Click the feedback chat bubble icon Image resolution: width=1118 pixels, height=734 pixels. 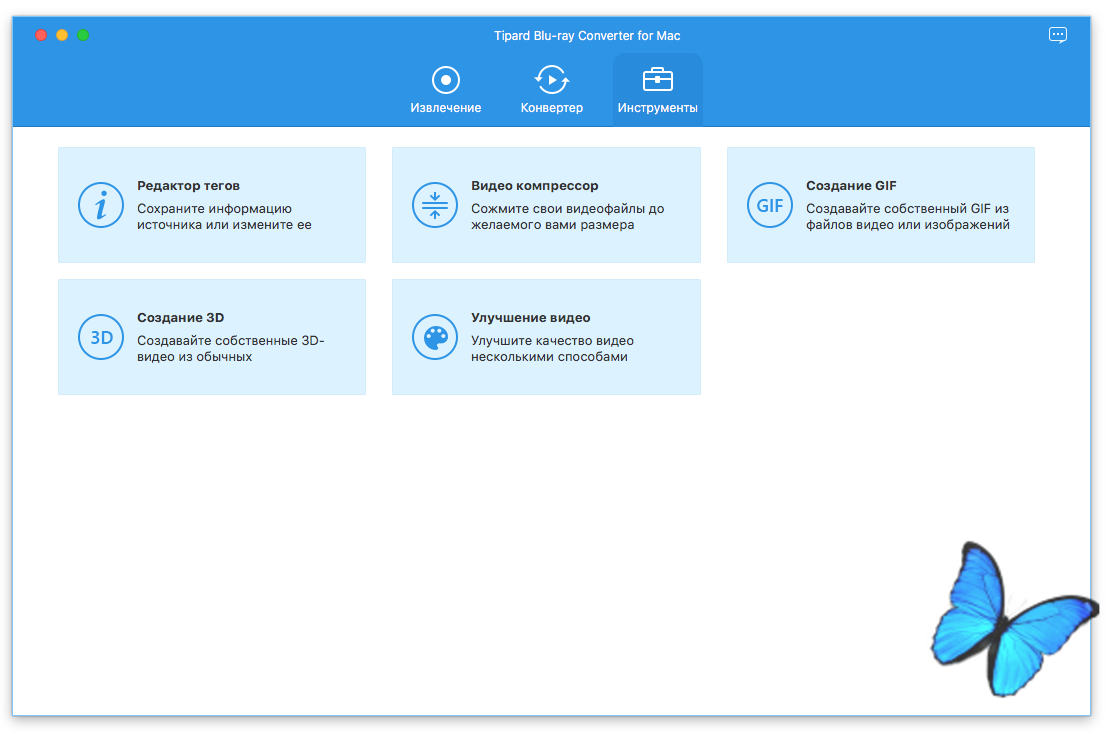point(1057,35)
